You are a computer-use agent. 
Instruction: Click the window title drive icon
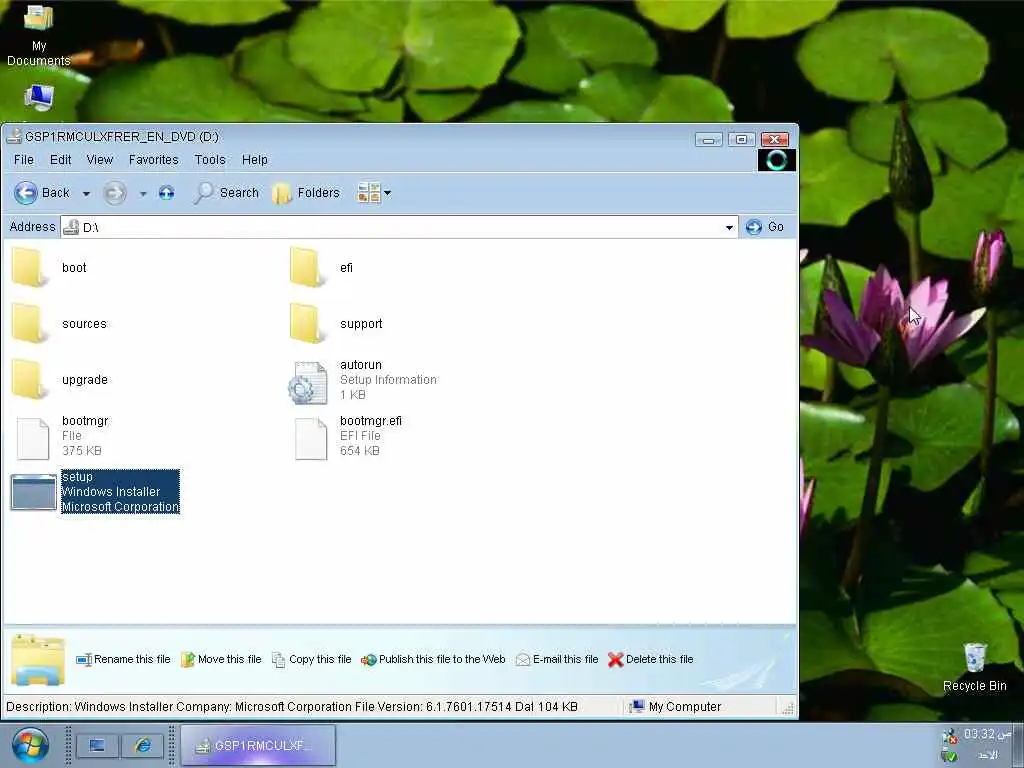[14, 136]
